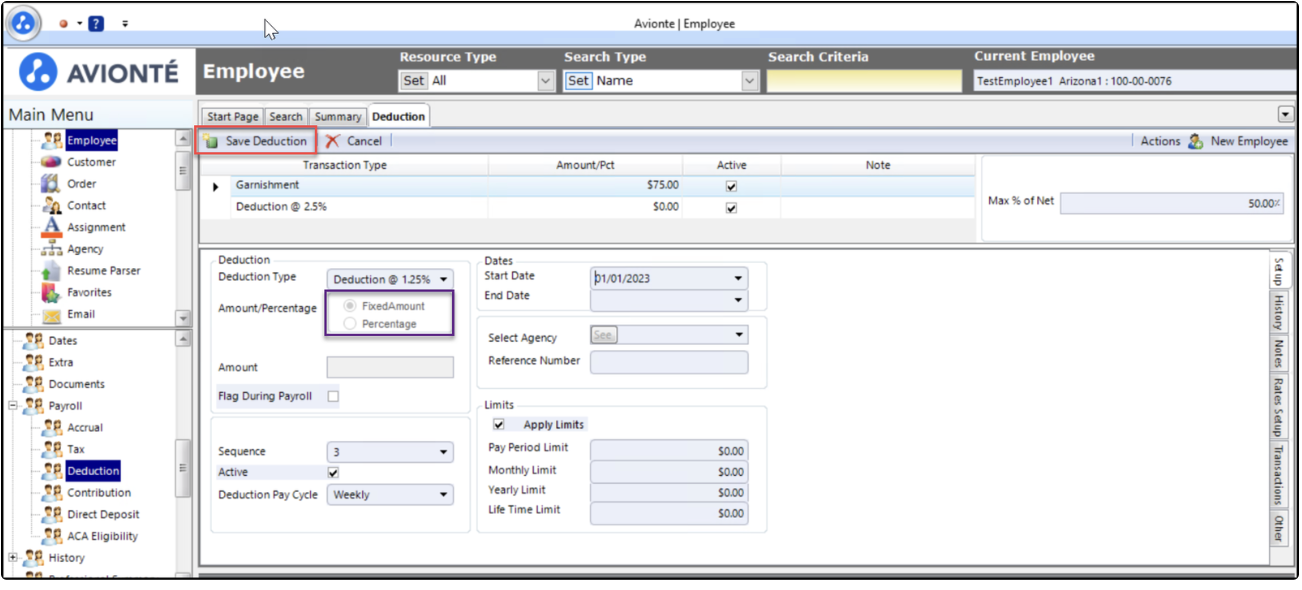Collapse the Payroll tree node
The height and width of the screenshot is (590, 1302).
13,406
